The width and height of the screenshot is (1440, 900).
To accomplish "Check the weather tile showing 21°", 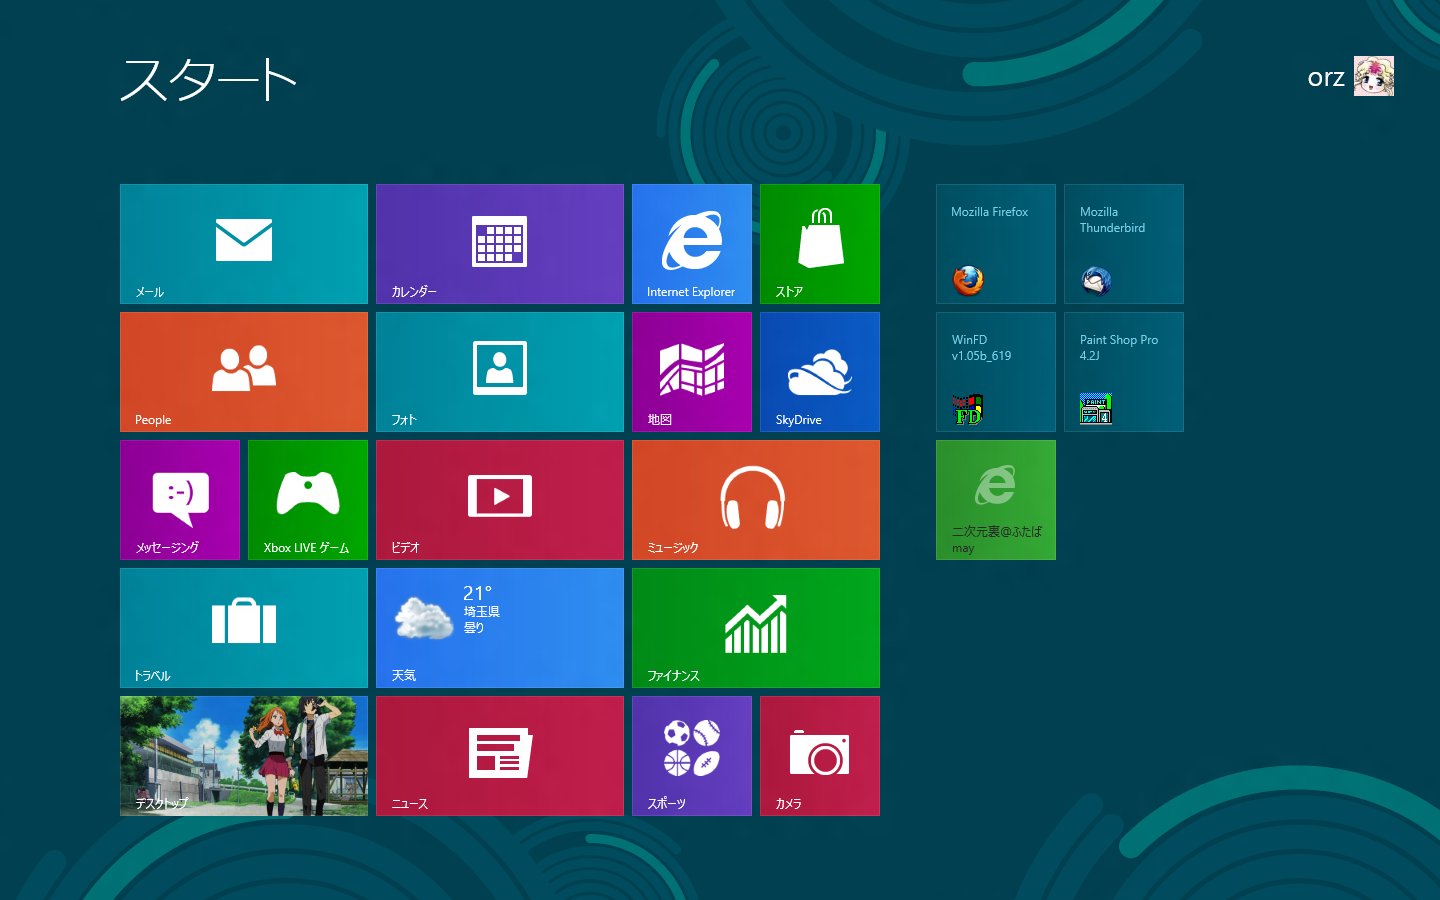I will pos(500,628).
